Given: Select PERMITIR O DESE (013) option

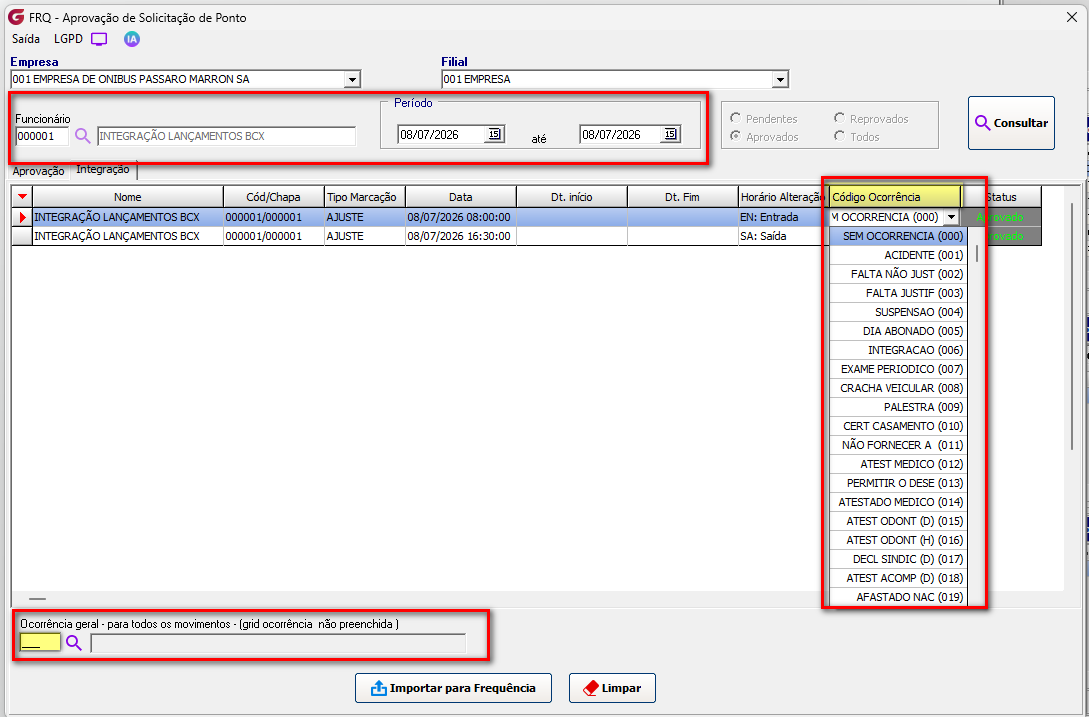Looking at the screenshot, I should (x=898, y=483).
